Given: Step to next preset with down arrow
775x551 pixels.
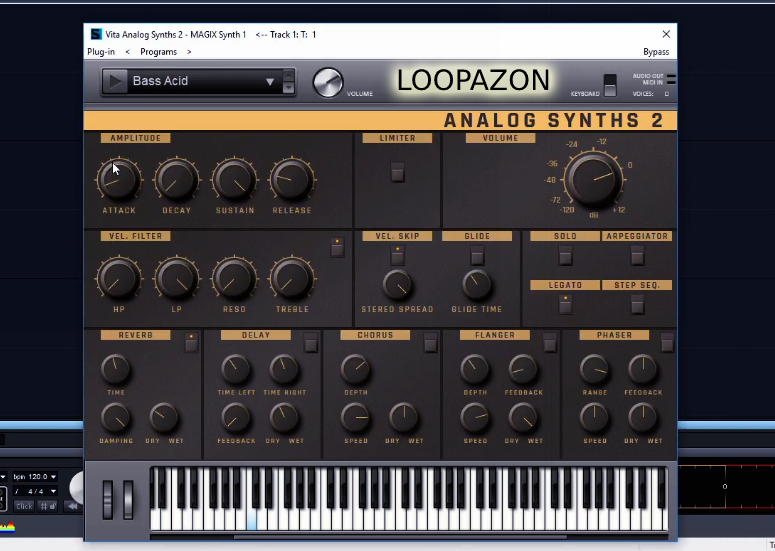Looking at the screenshot, I should (288, 87).
